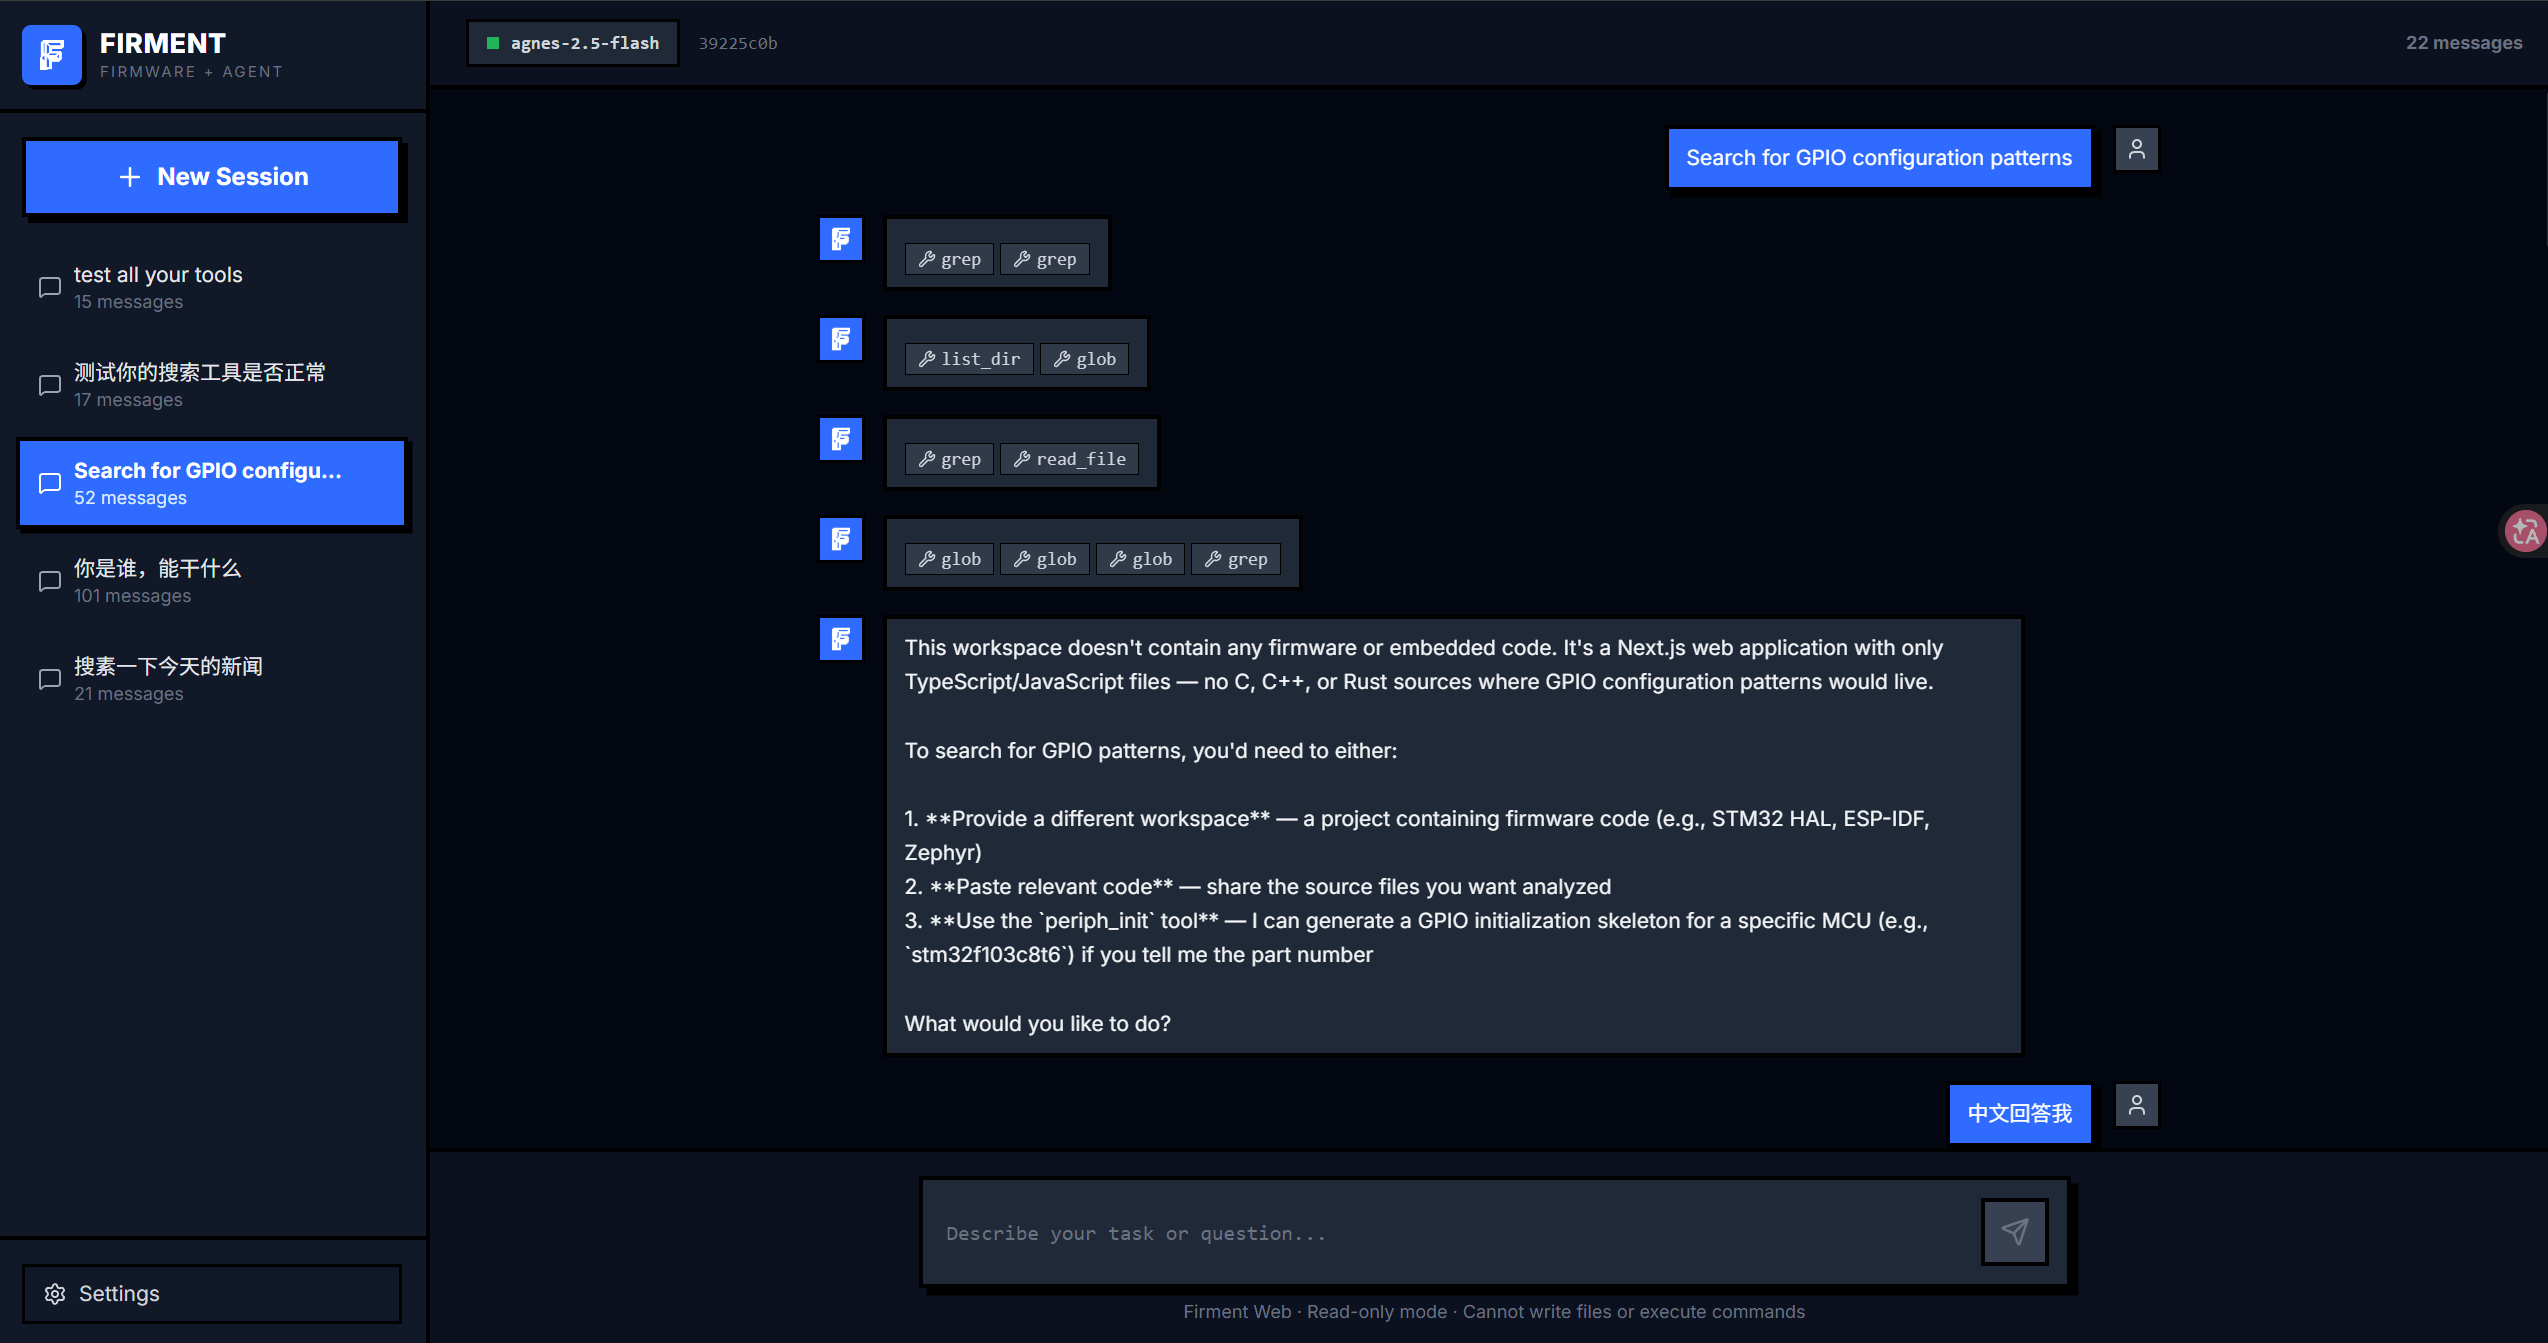2548x1343 pixels.
Task: Open the '你是谁，能干什么' session
Action: 212,581
